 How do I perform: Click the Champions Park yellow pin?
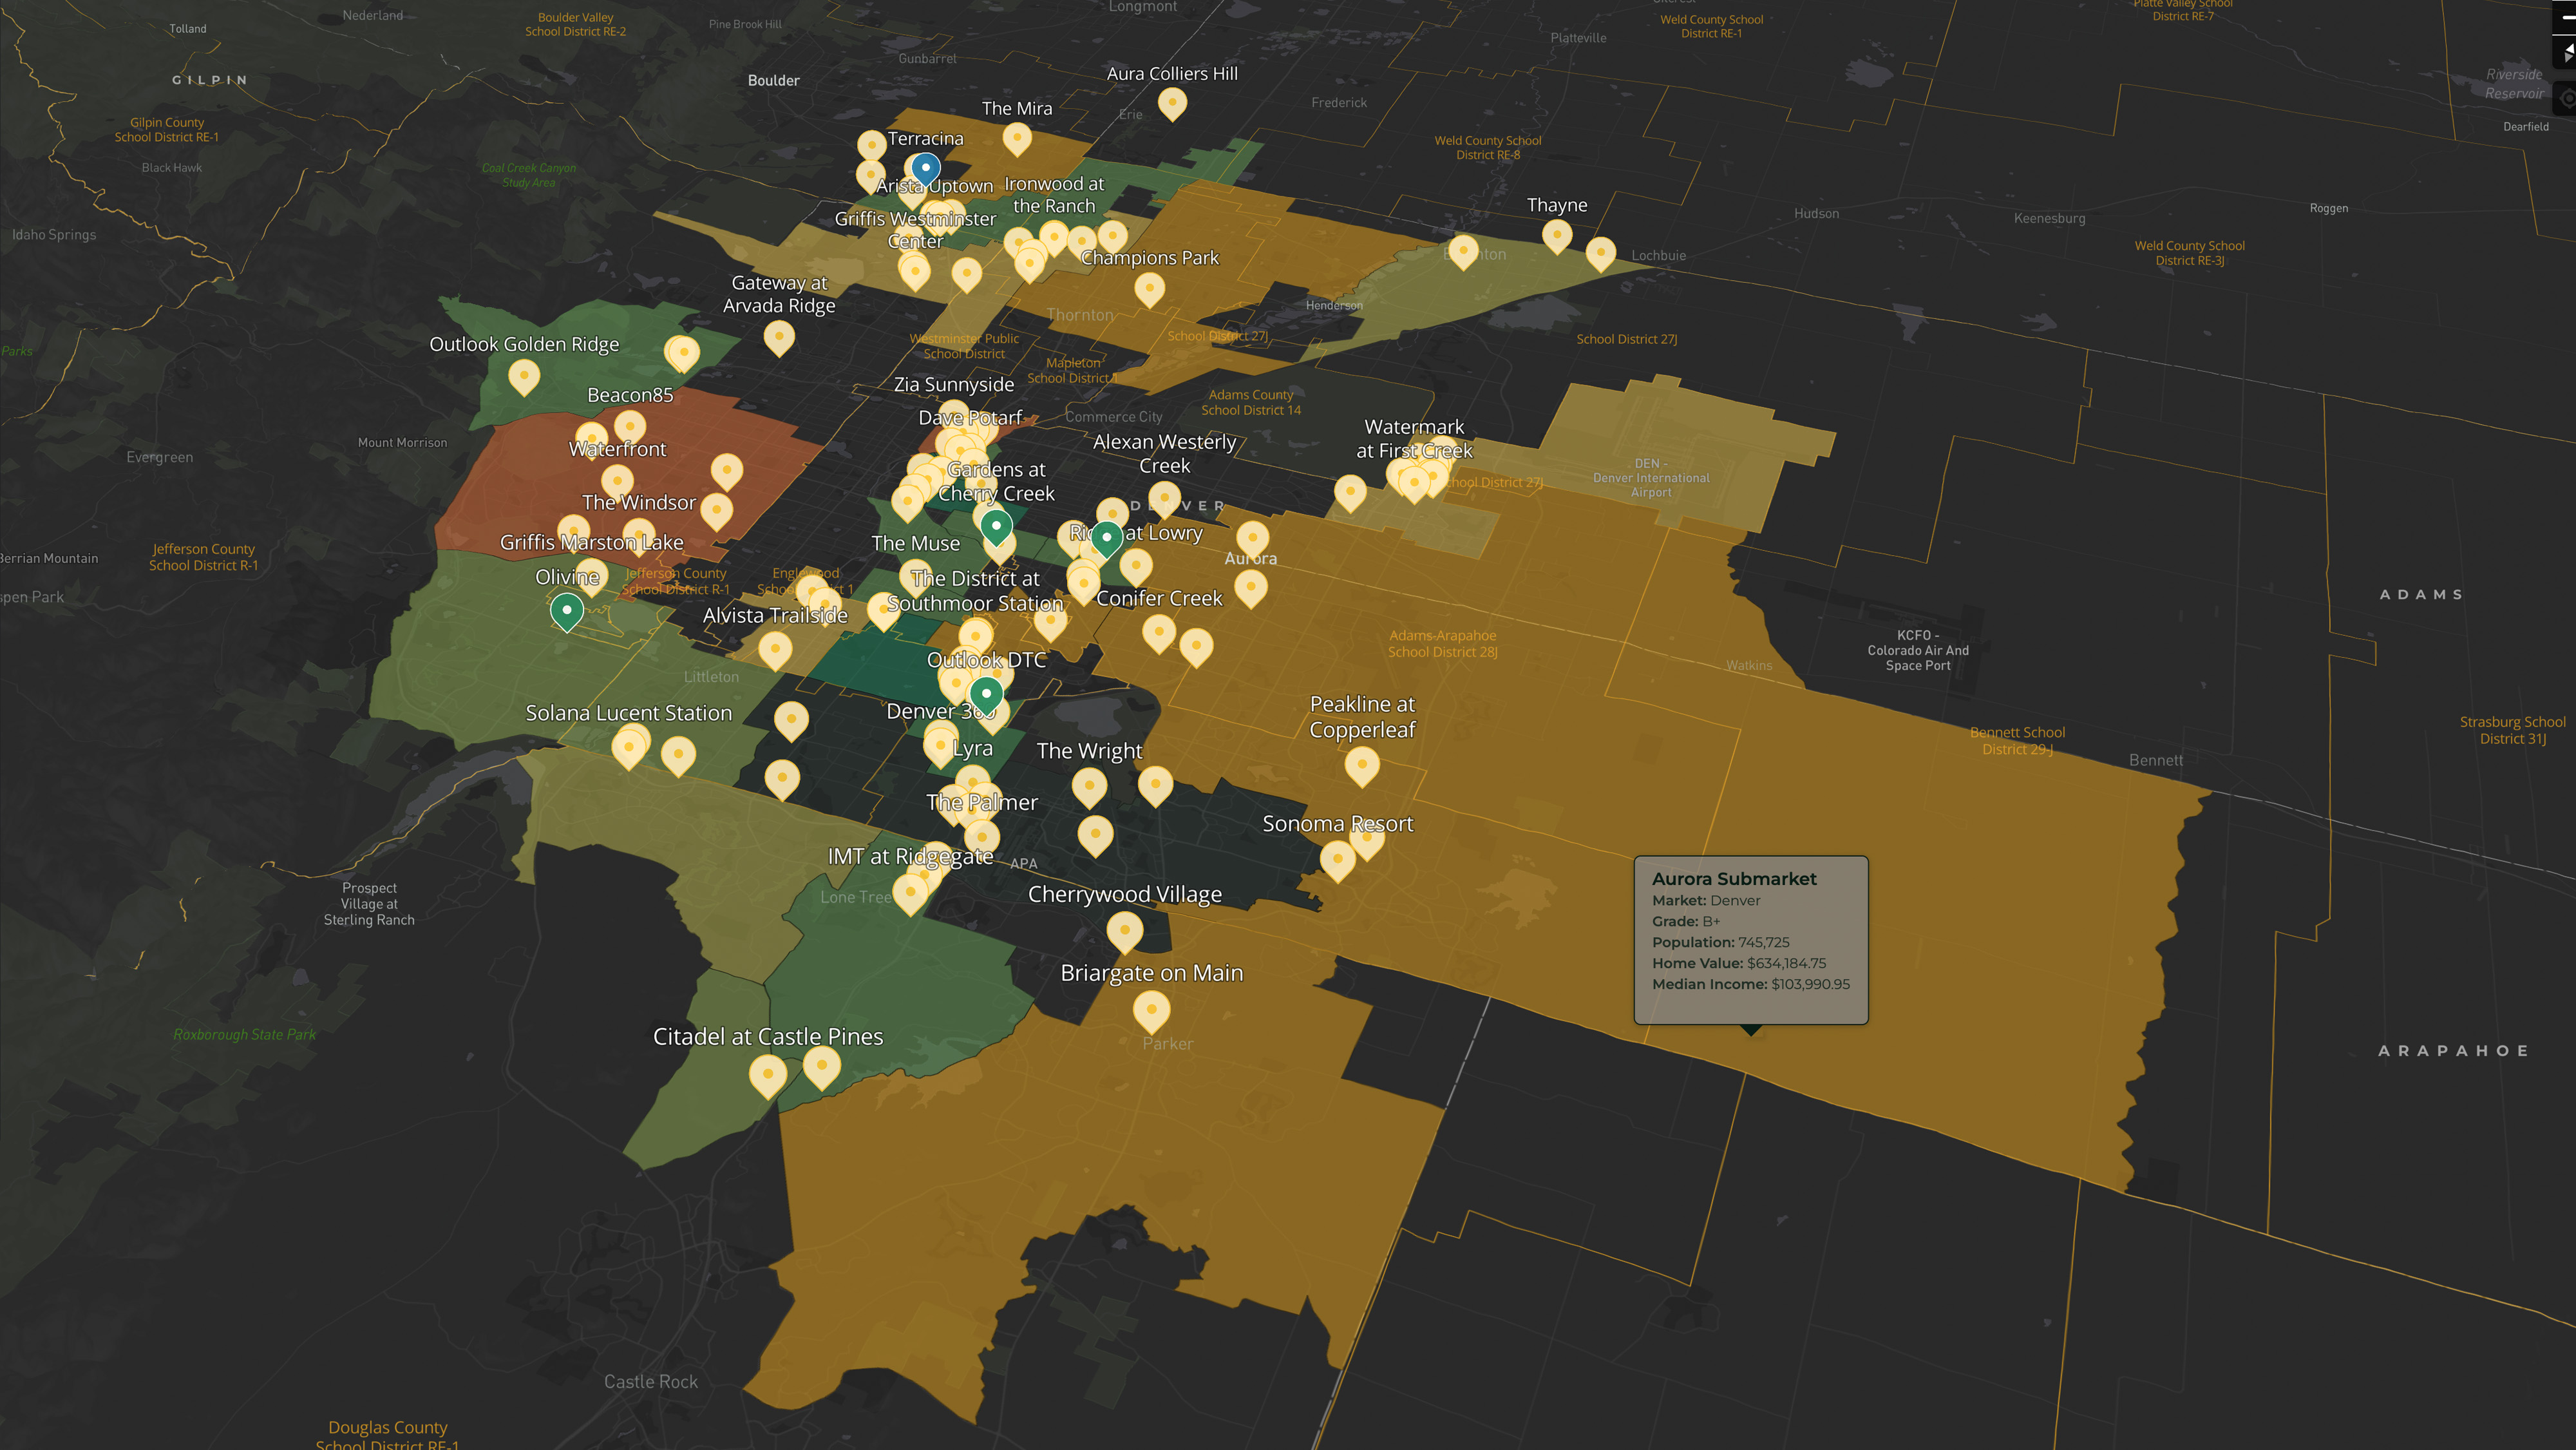click(x=1149, y=288)
